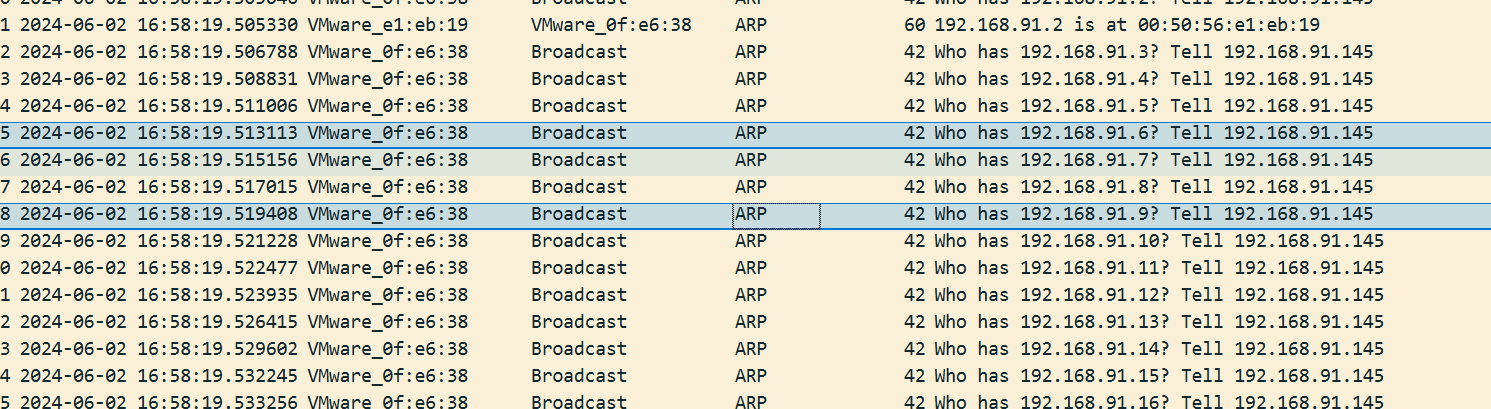Click the ARP protocol cell in the 192.168.91.2 reply row
Screen dimensions: 1491x409
click(x=751, y=25)
